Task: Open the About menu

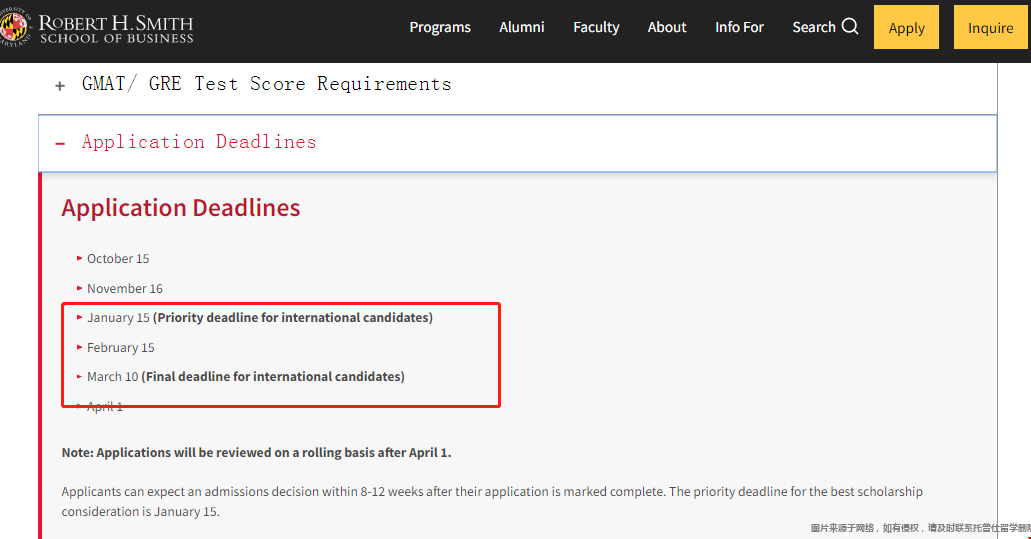Action: point(667,27)
